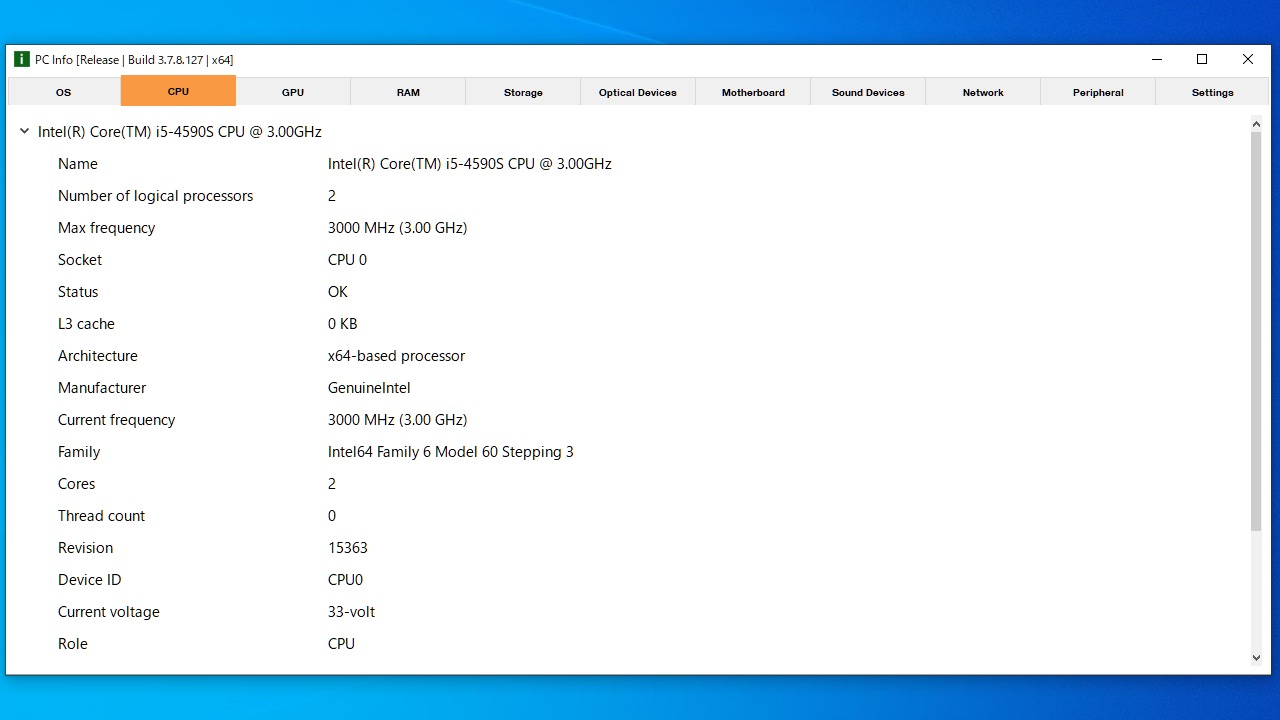Minimize the PC Info window
The width and height of the screenshot is (1280, 720).
(1156, 59)
